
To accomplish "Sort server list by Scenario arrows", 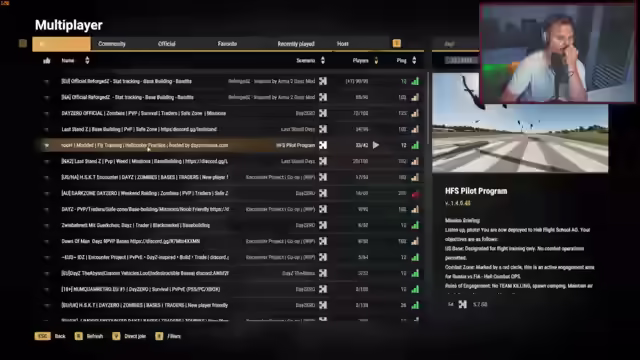I will (322, 60).
